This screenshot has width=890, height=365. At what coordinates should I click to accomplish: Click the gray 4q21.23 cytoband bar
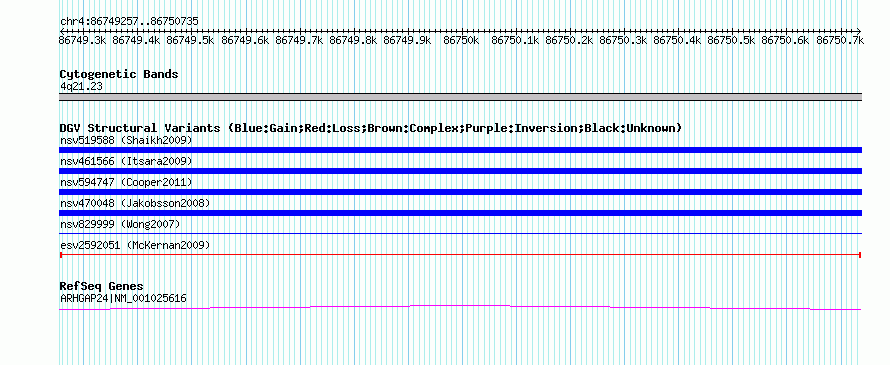(x=460, y=97)
